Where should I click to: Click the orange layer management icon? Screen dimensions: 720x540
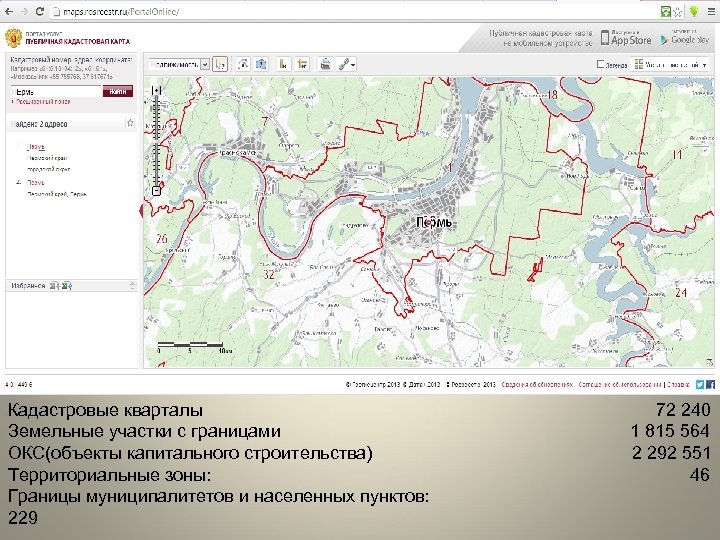[x=284, y=64]
